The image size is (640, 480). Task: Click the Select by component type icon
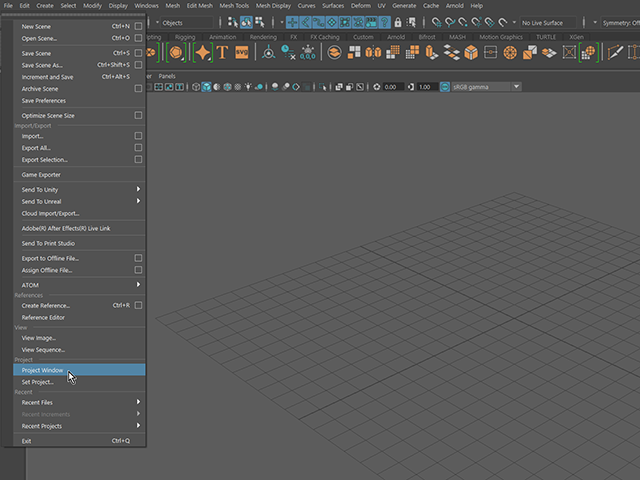coord(260,22)
